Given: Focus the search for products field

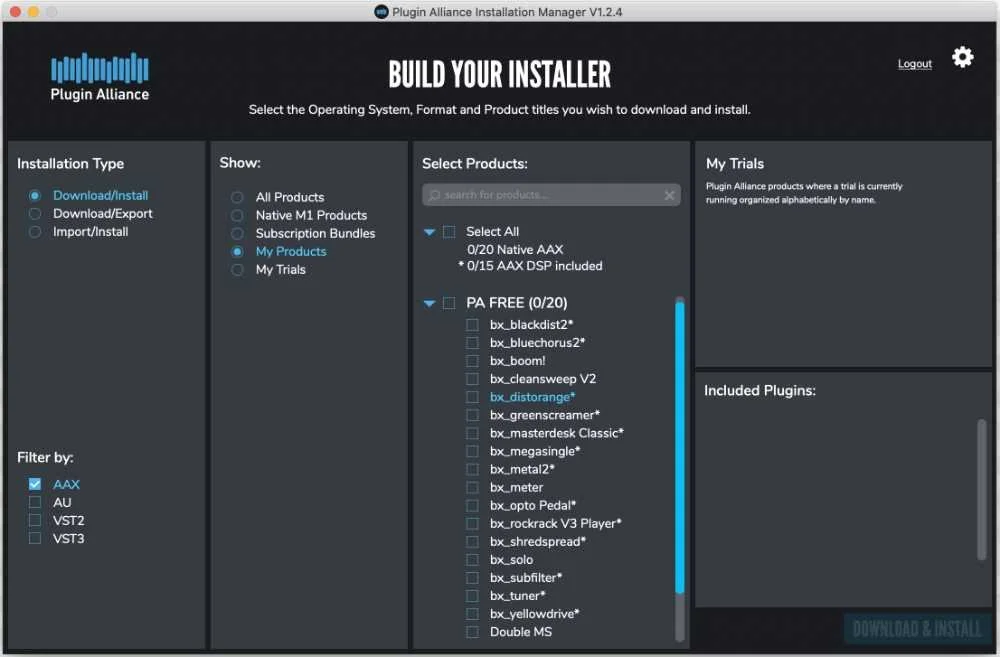Looking at the screenshot, I should [551, 195].
